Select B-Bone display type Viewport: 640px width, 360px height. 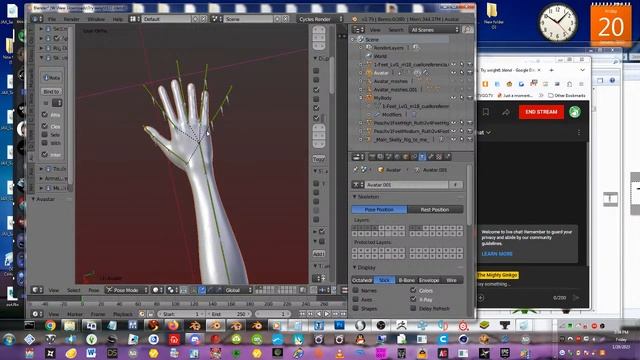coord(407,280)
